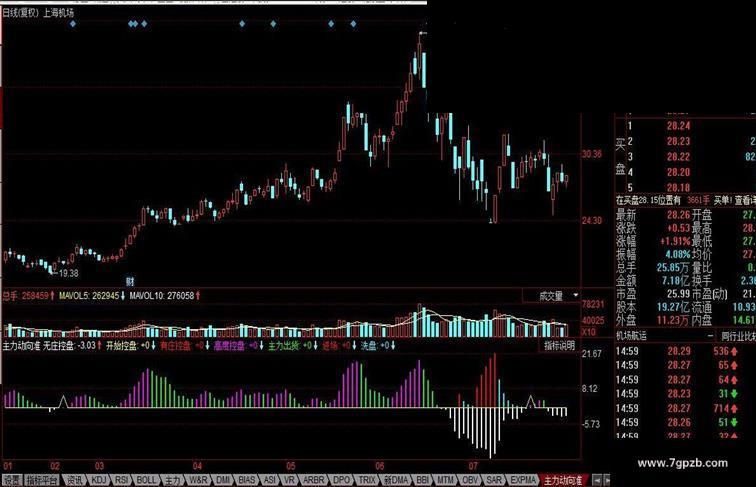Select the OBV indicator tab

tap(470, 480)
